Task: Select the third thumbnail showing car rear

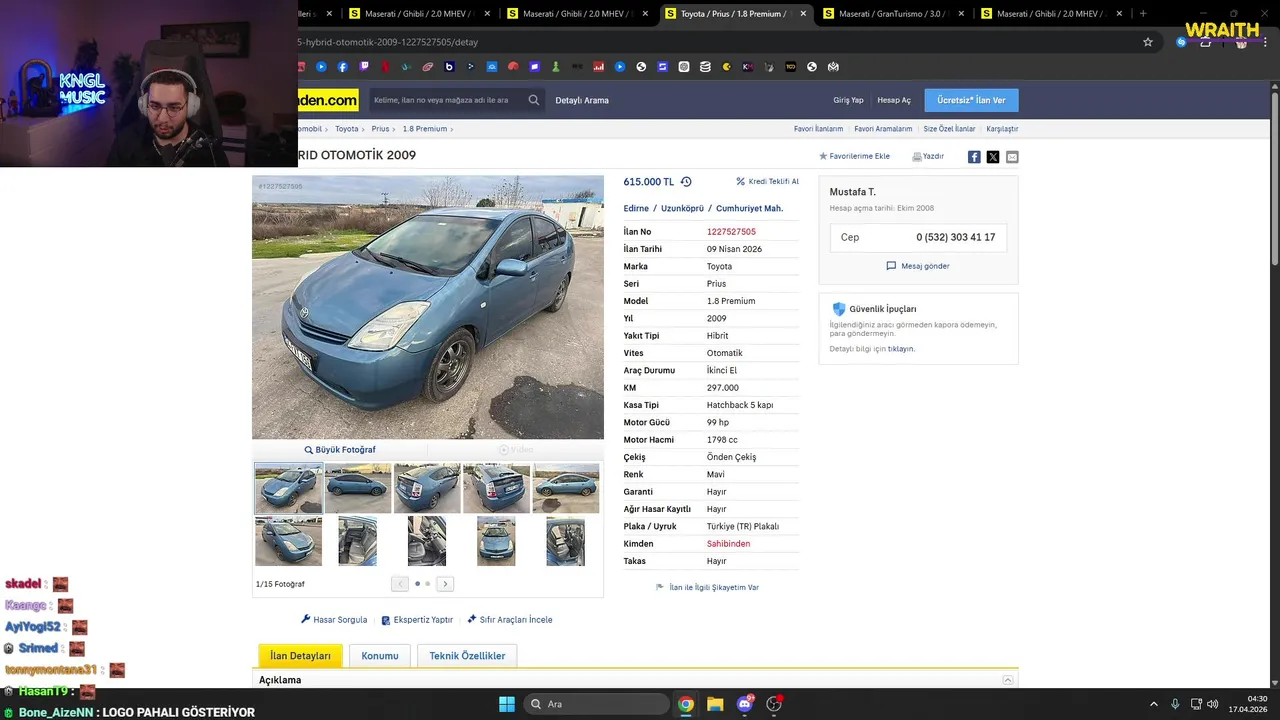Action: coord(427,488)
